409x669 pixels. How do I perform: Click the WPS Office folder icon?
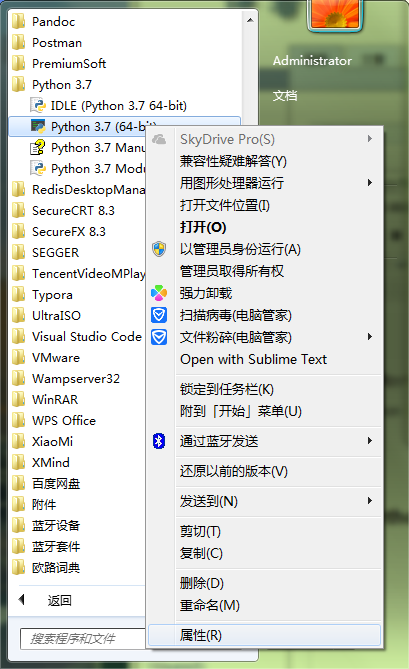(x=18, y=420)
